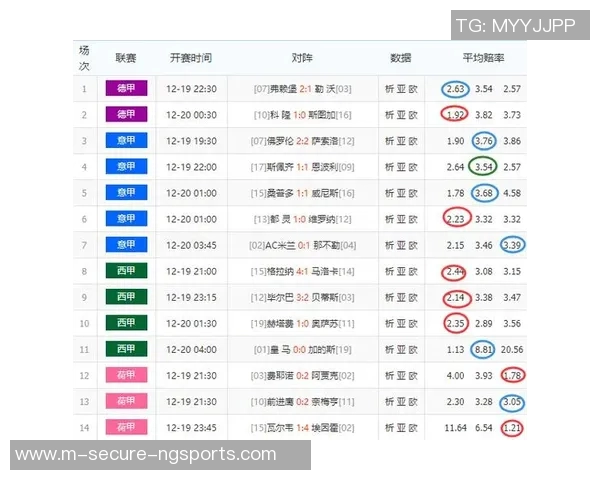This screenshot has width=600, height=480.
Task: Click the 都灵 1:0 维罗纳 match
Action: [302, 219]
